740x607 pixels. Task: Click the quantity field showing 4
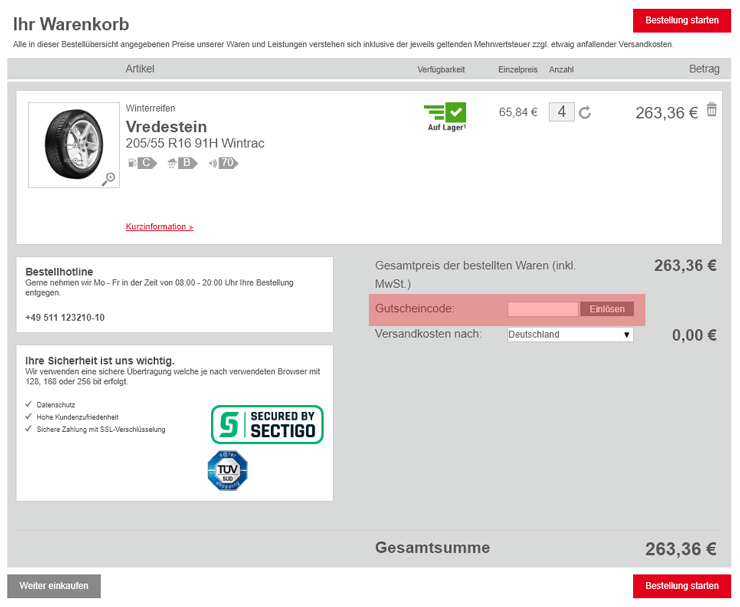tap(562, 112)
